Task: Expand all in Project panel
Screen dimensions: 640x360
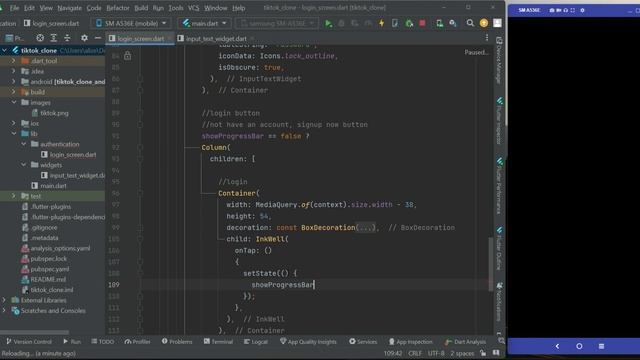Action: click(x=53, y=38)
